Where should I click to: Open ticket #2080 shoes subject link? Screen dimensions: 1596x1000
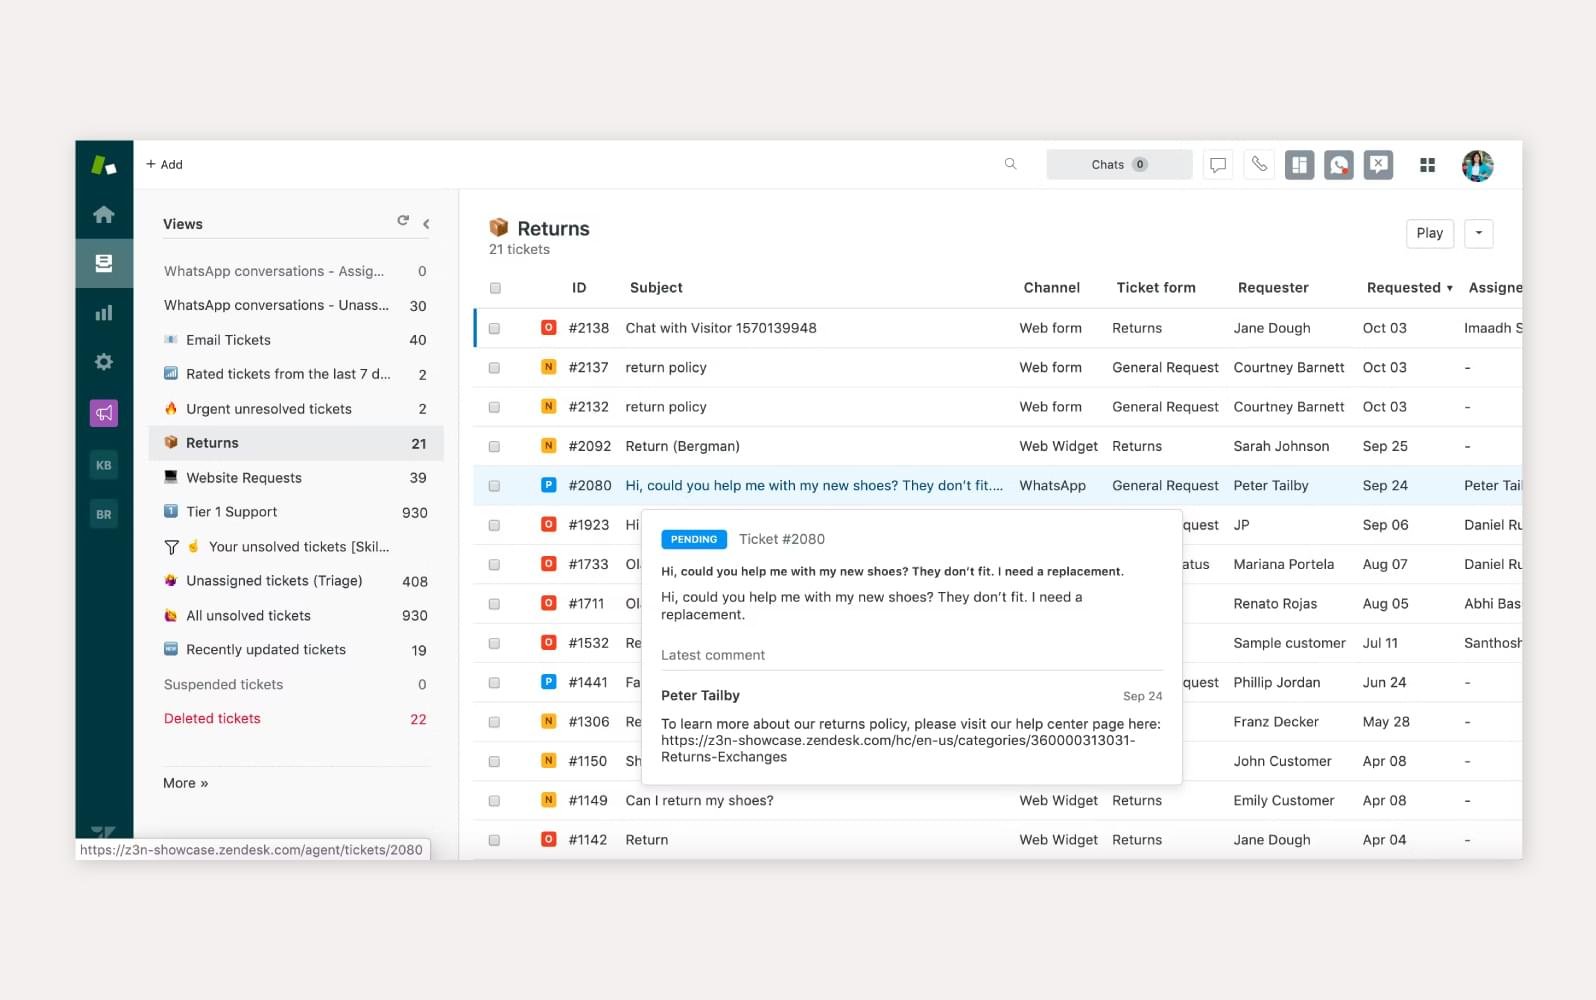(814, 485)
